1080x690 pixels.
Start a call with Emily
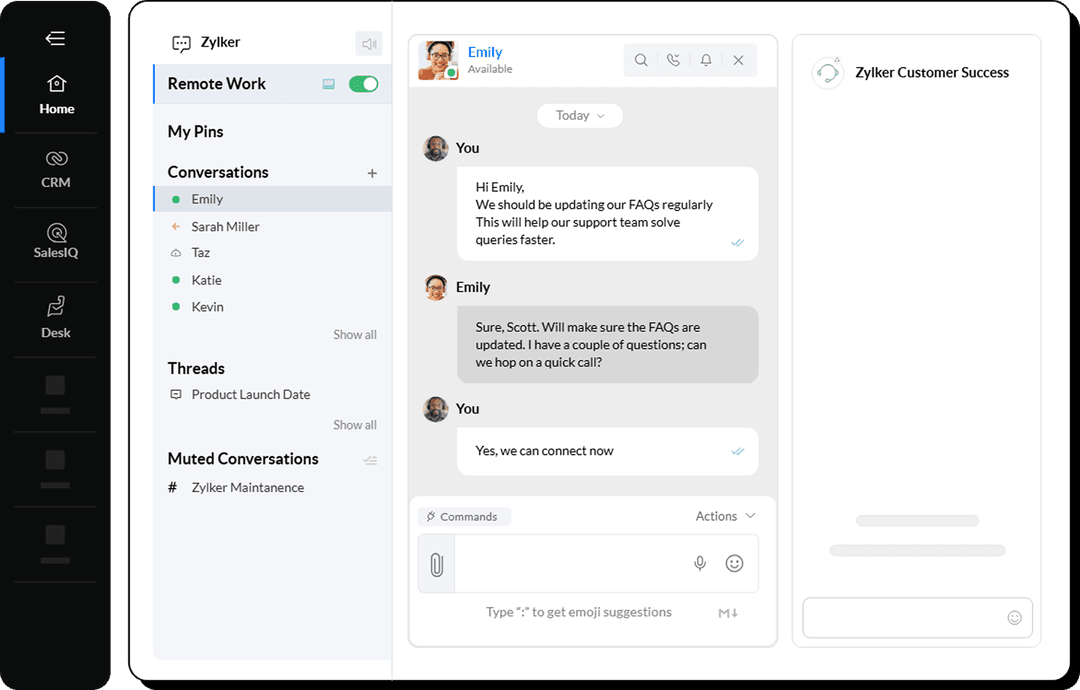pos(673,60)
